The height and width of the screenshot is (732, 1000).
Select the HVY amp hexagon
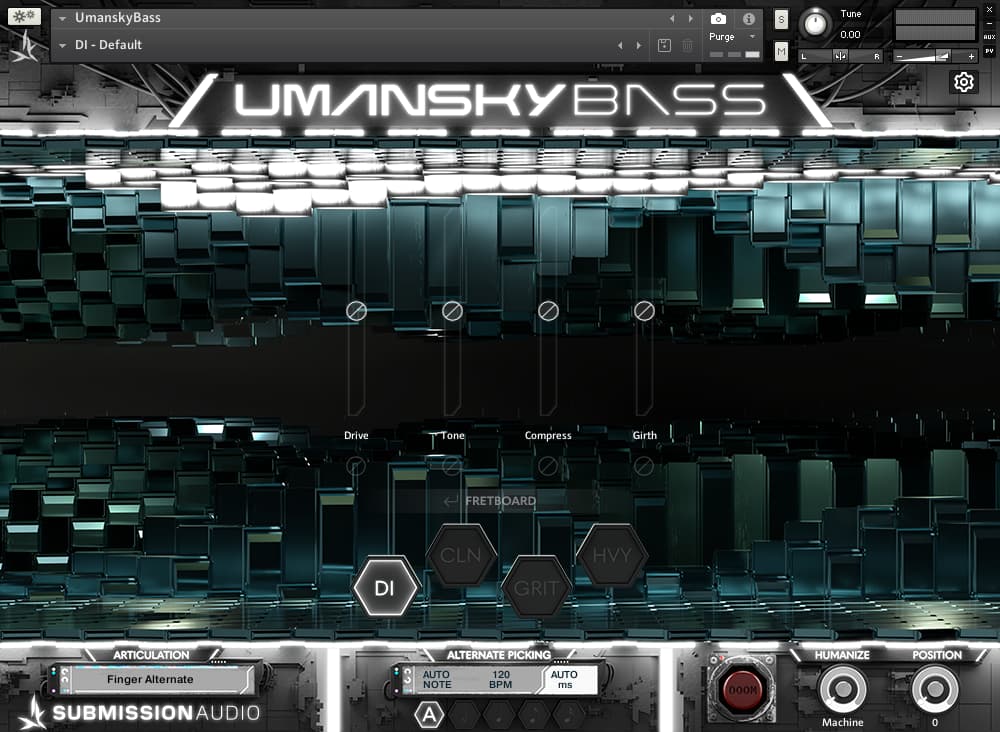(612, 556)
